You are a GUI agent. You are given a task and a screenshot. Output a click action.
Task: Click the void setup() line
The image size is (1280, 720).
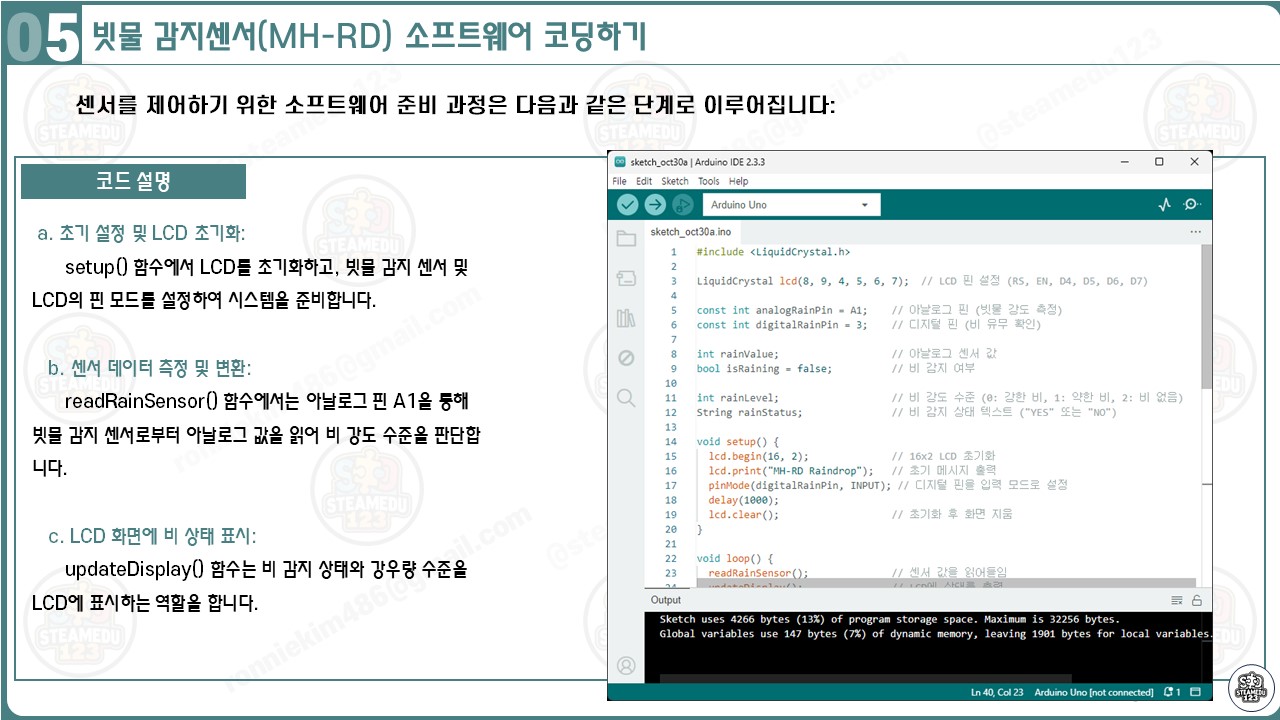[738, 441]
